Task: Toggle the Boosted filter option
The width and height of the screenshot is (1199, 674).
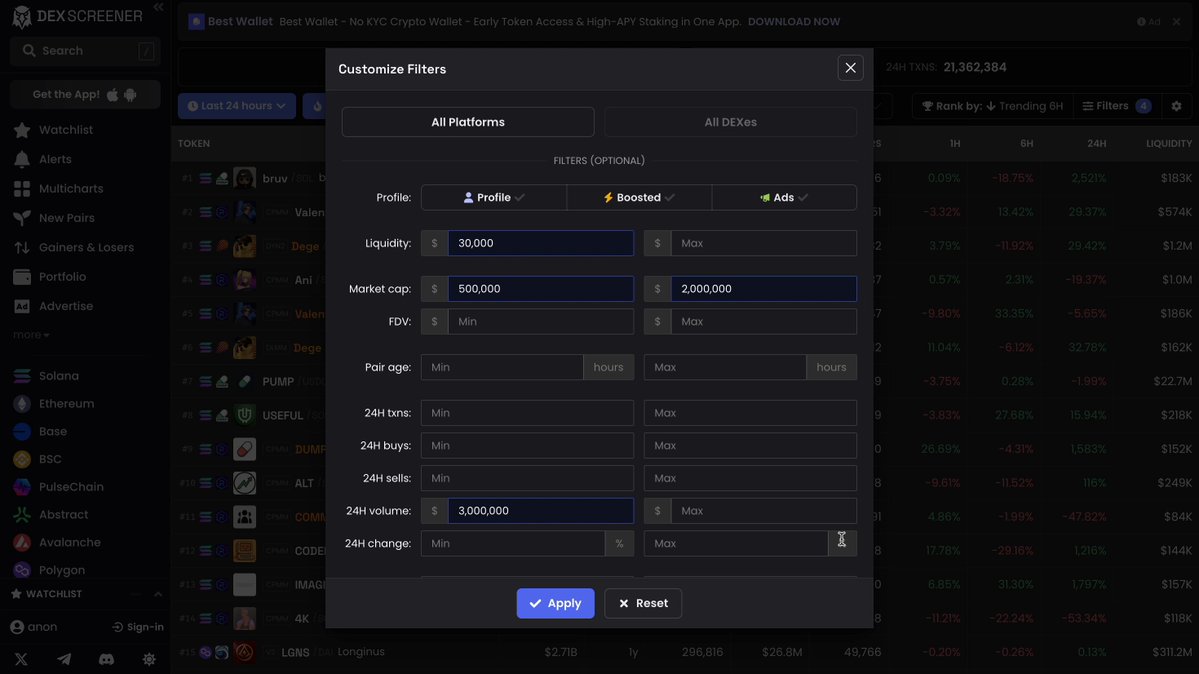Action: (639, 197)
